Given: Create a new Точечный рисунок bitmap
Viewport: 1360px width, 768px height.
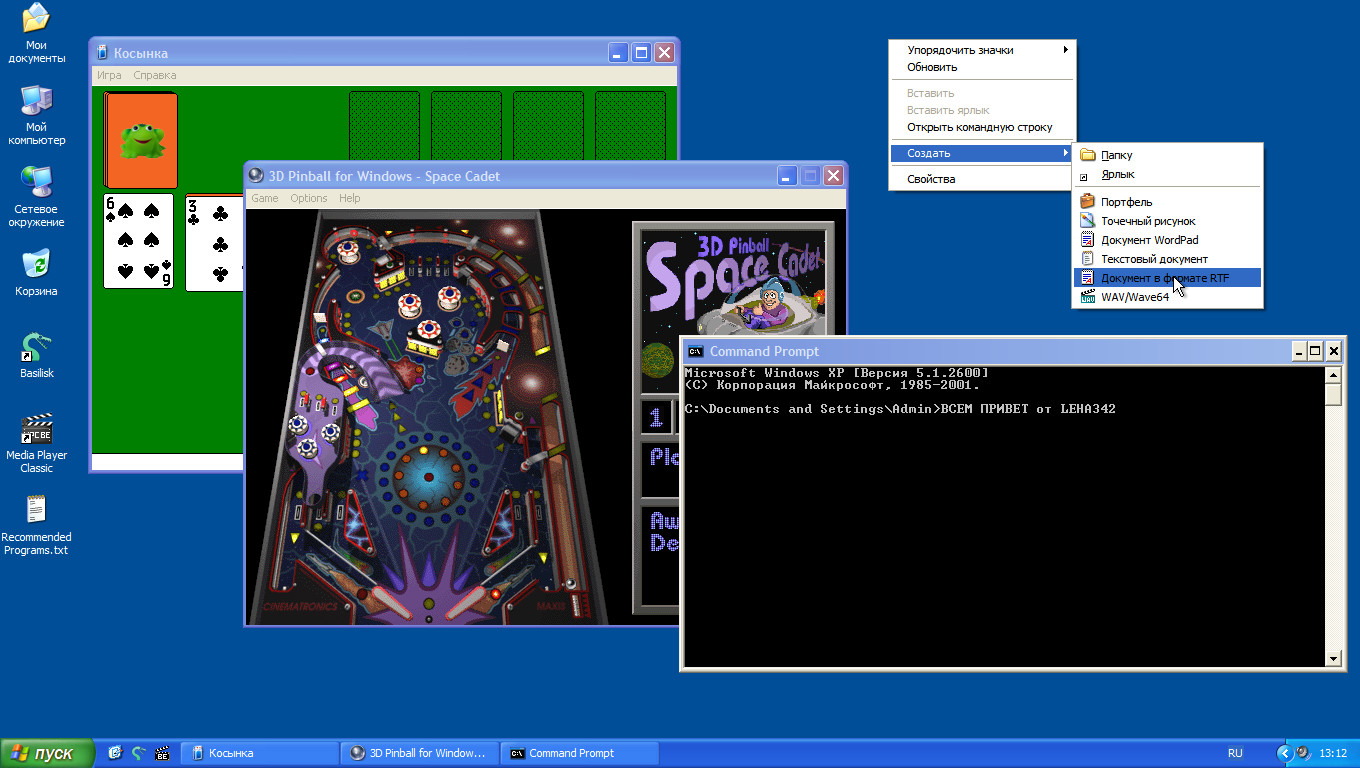Looking at the screenshot, I should coord(1167,221).
